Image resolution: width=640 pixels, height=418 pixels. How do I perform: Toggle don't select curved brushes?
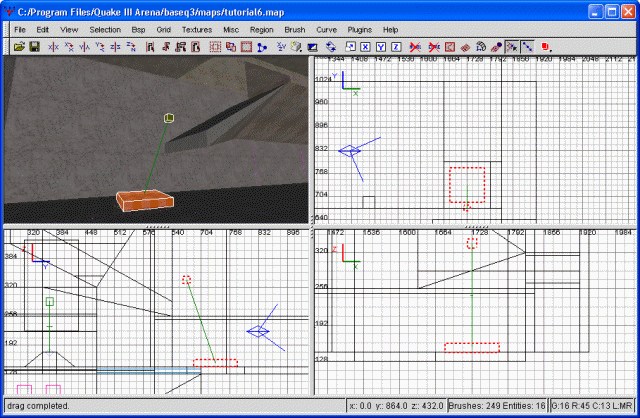(434, 47)
